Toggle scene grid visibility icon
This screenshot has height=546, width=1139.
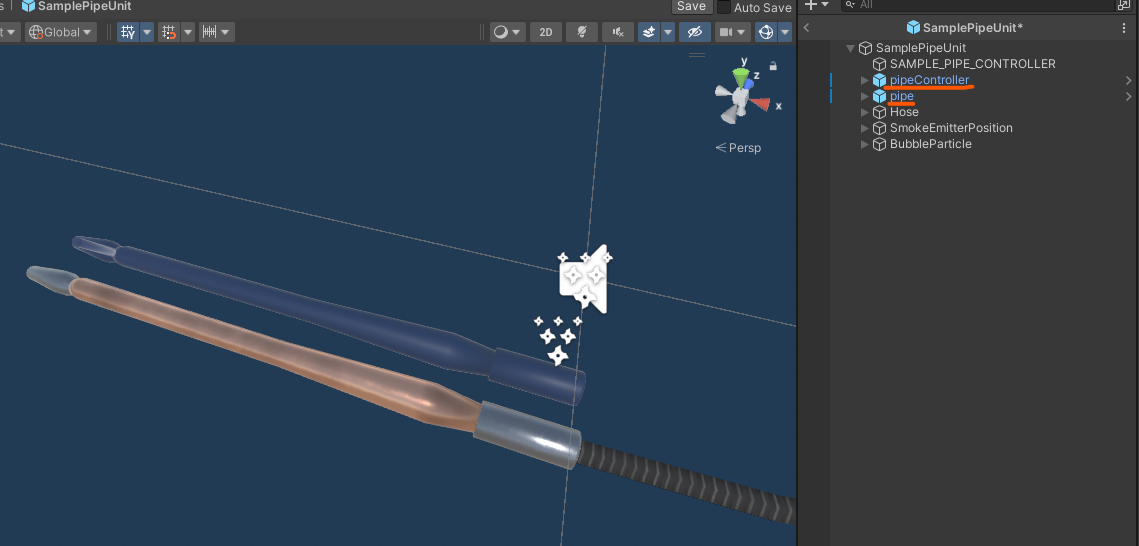point(129,32)
